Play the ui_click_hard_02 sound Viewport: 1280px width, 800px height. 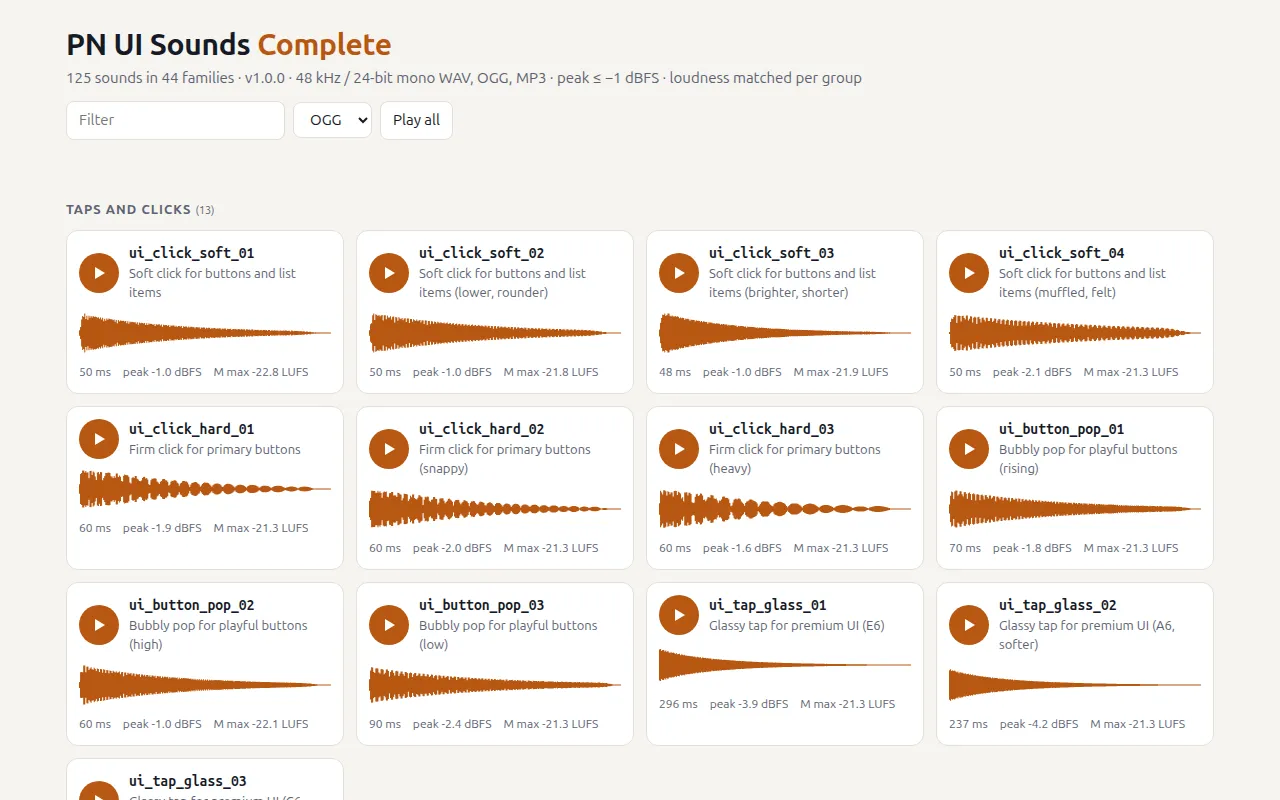[x=389, y=449]
